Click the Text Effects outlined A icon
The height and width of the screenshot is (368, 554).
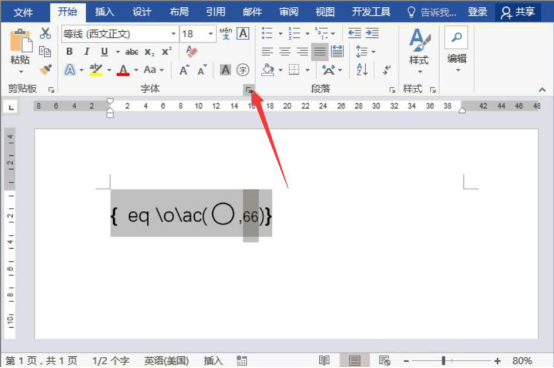point(70,70)
